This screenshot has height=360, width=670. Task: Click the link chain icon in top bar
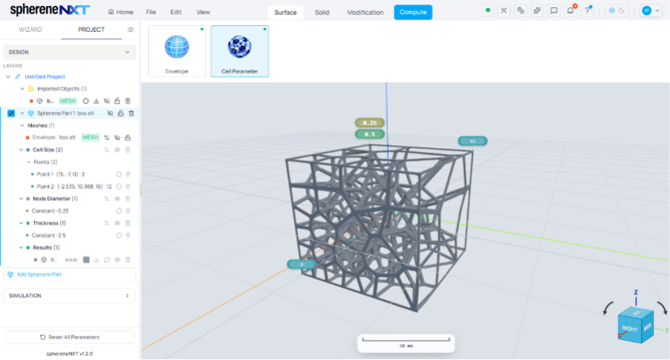[x=520, y=11]
